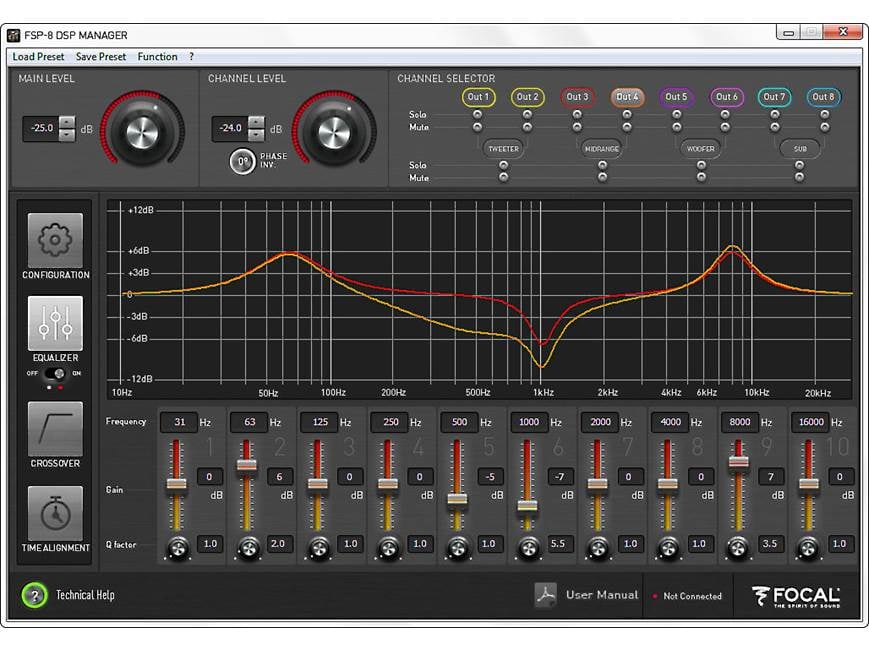Select the Out 4 channel button
869x652 pixels.
(627, 97)
